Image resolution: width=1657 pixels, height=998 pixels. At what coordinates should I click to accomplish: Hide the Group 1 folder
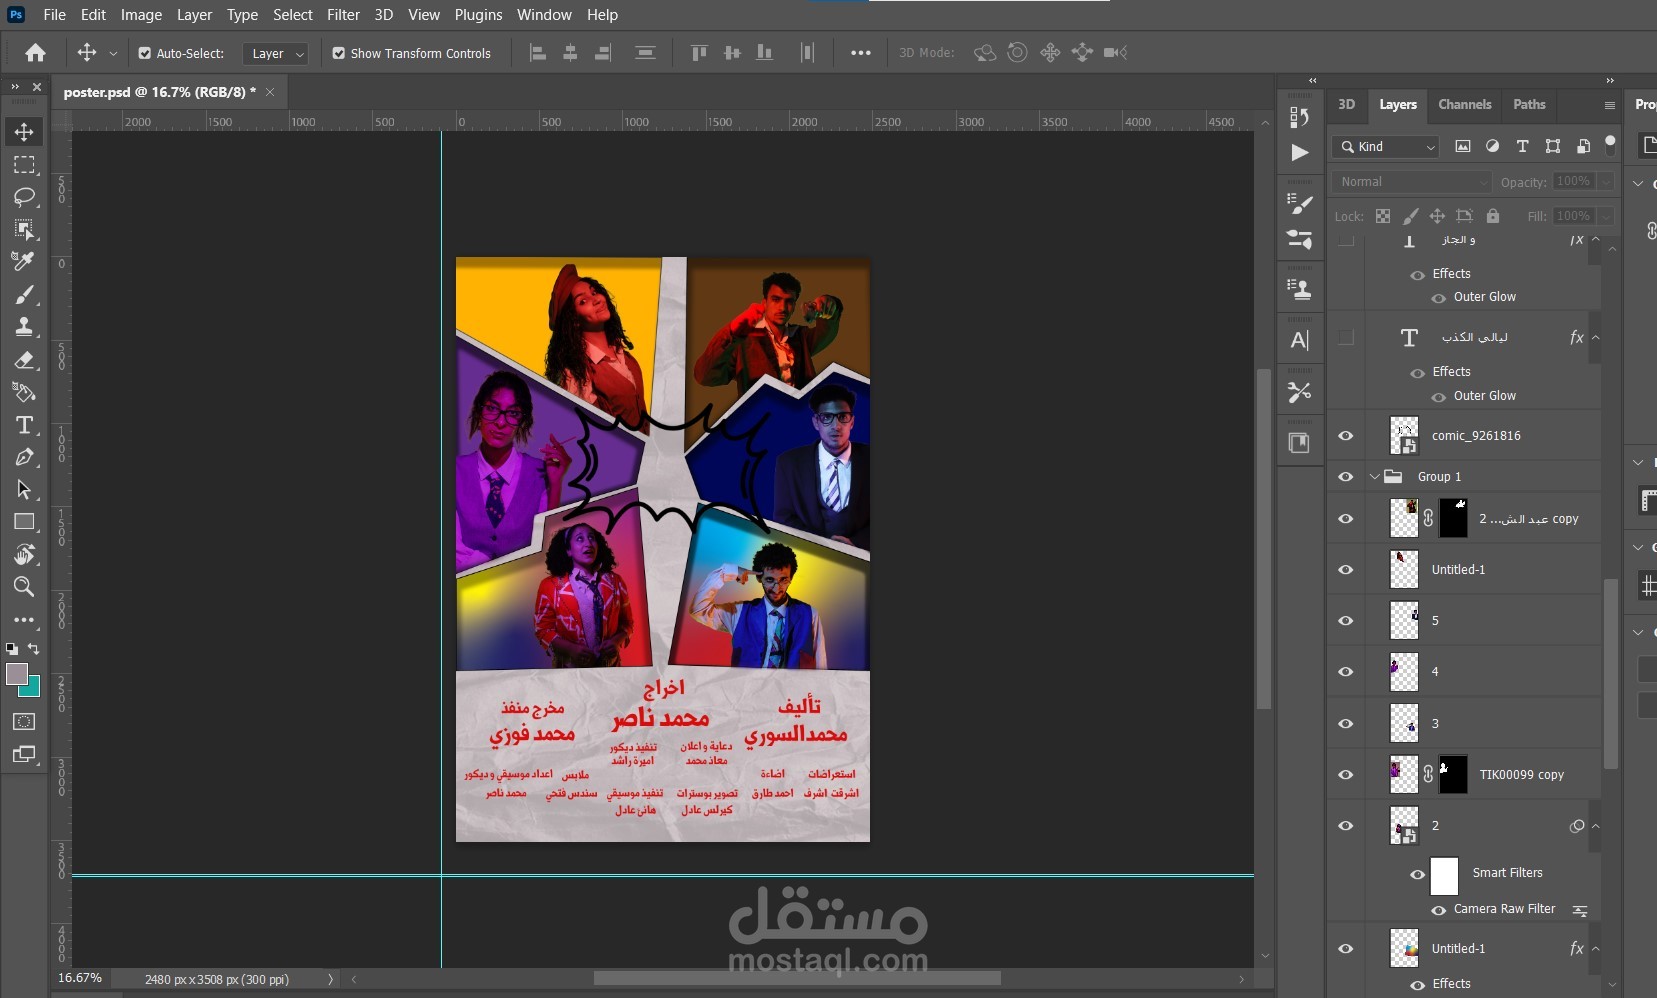[x=1346, y=477]
